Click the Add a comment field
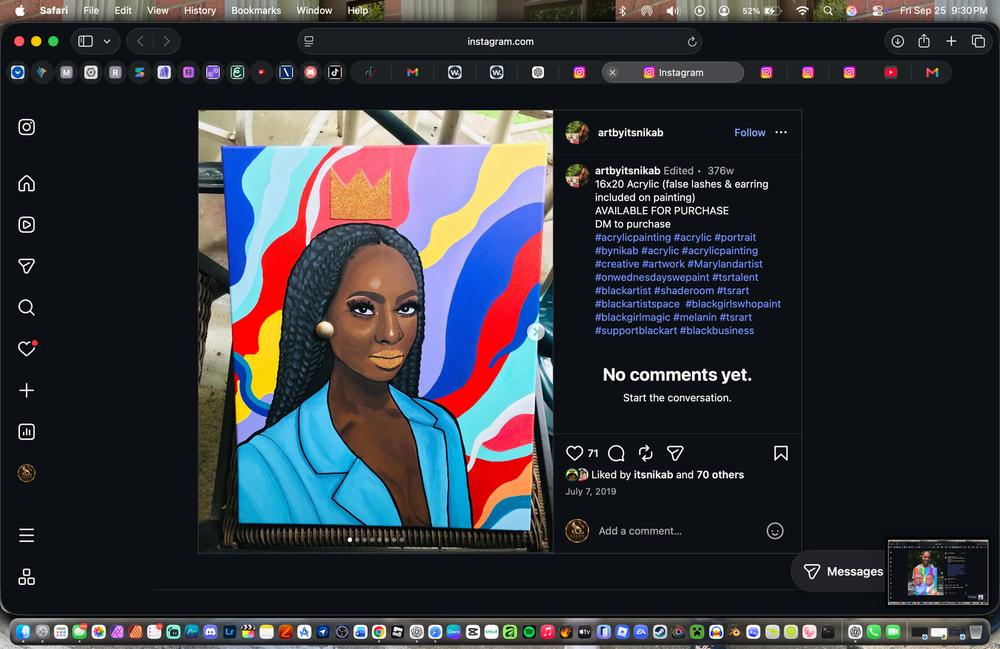Image resolution: width=1000 pixels, height=649 pixels. (676, 531)
